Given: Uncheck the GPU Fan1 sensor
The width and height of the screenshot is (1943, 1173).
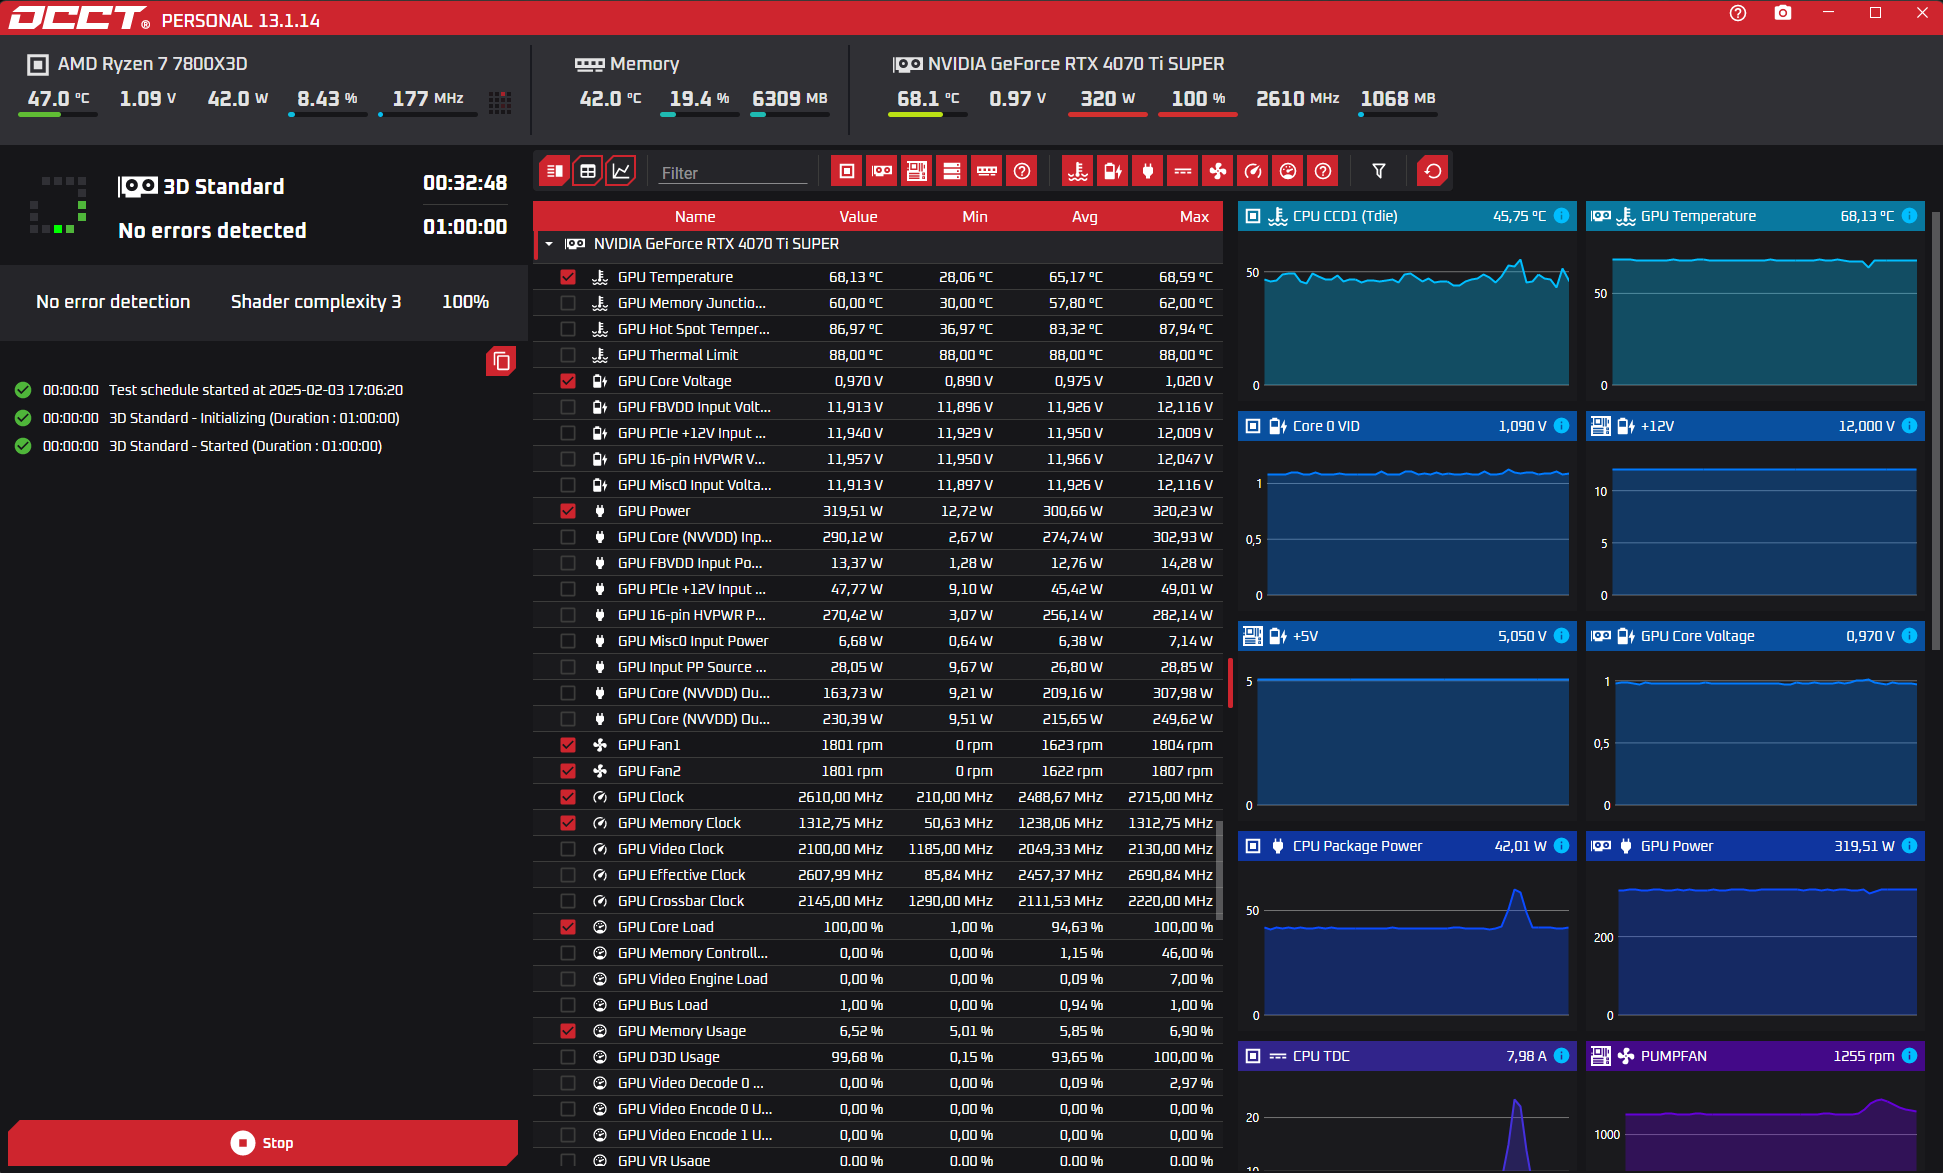Looking at the screenshot, I should [x=568, y=745].
